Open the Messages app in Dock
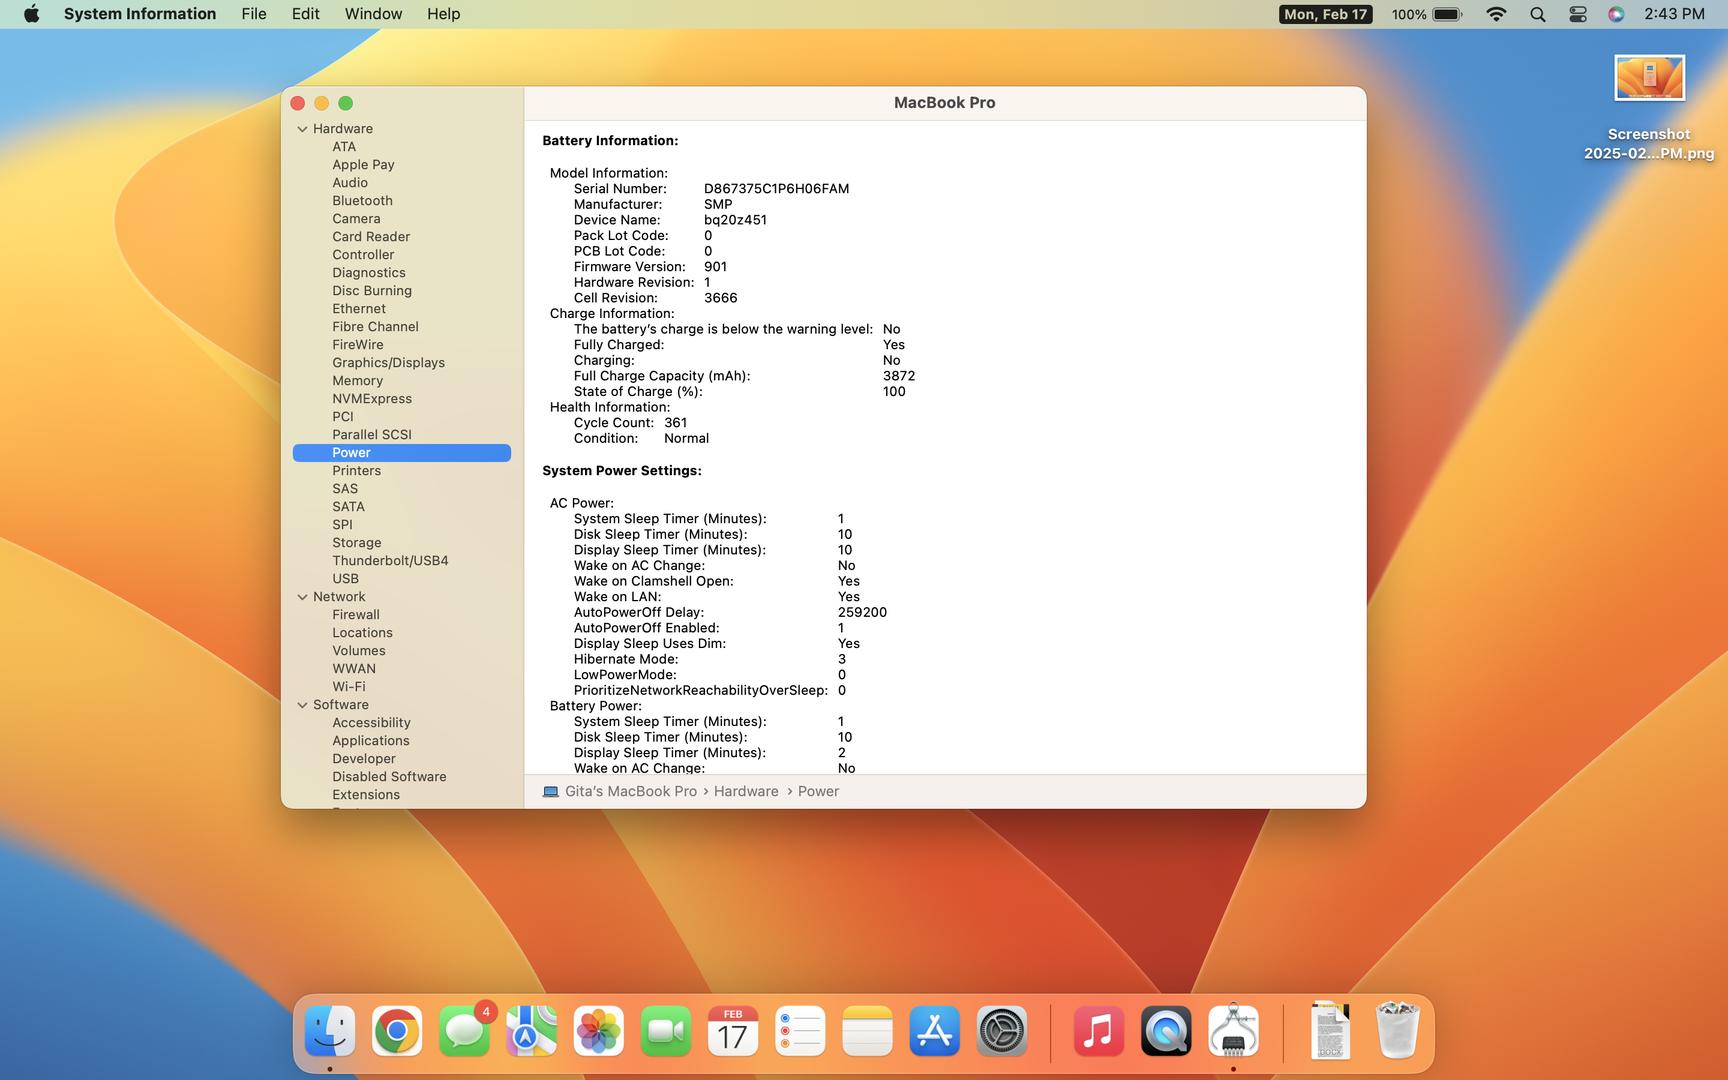This screenshot has height=1080, width=1728. pyautogui.click(x=464, y=1031)
